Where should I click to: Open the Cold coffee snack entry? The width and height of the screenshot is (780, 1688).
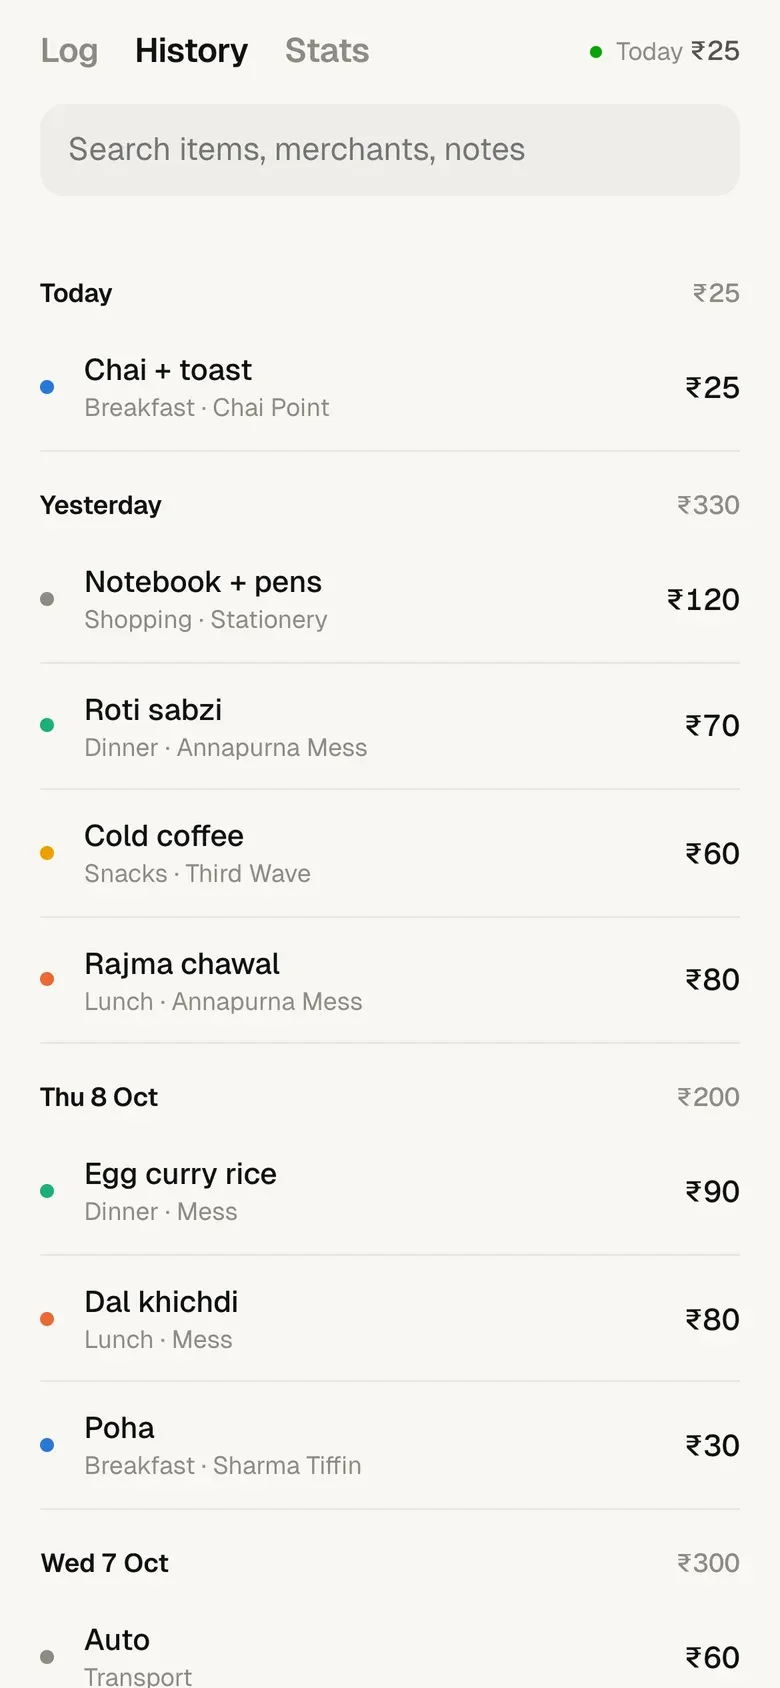point(390,853)
